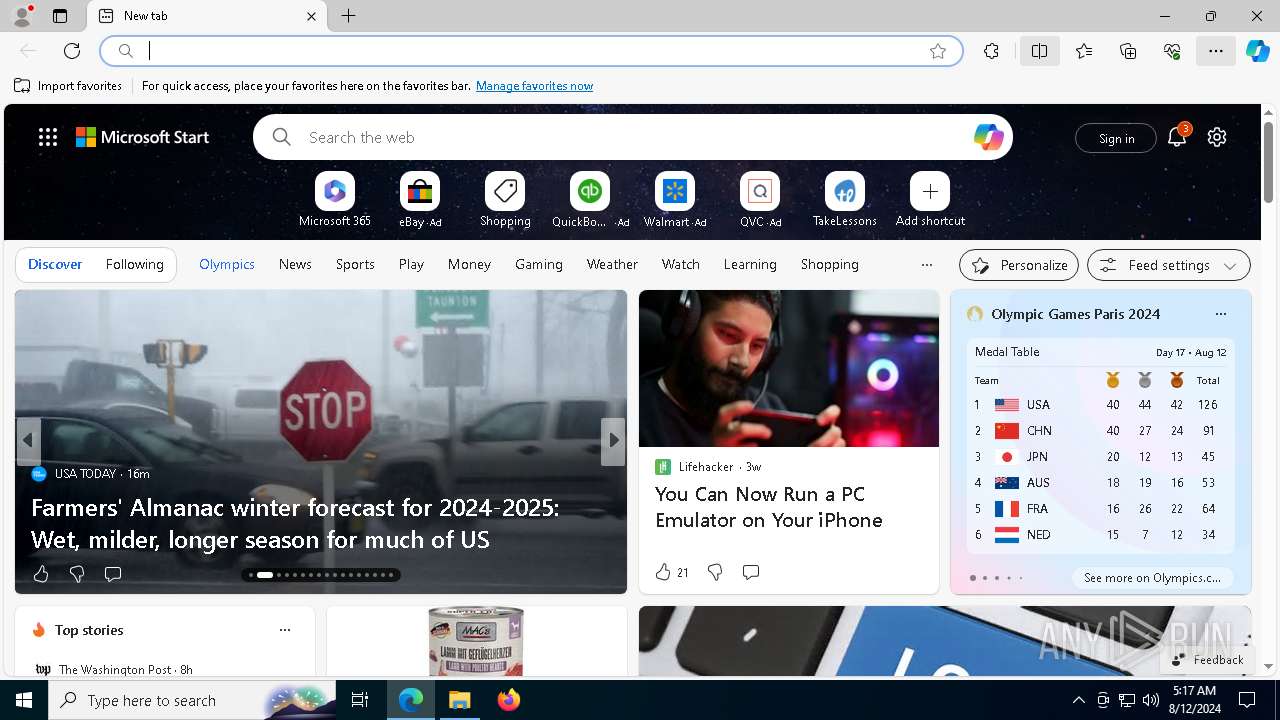Screen dimensions: 1280x720
Task: Open See more on Olympics link
Action: [x=1152, y=578]
